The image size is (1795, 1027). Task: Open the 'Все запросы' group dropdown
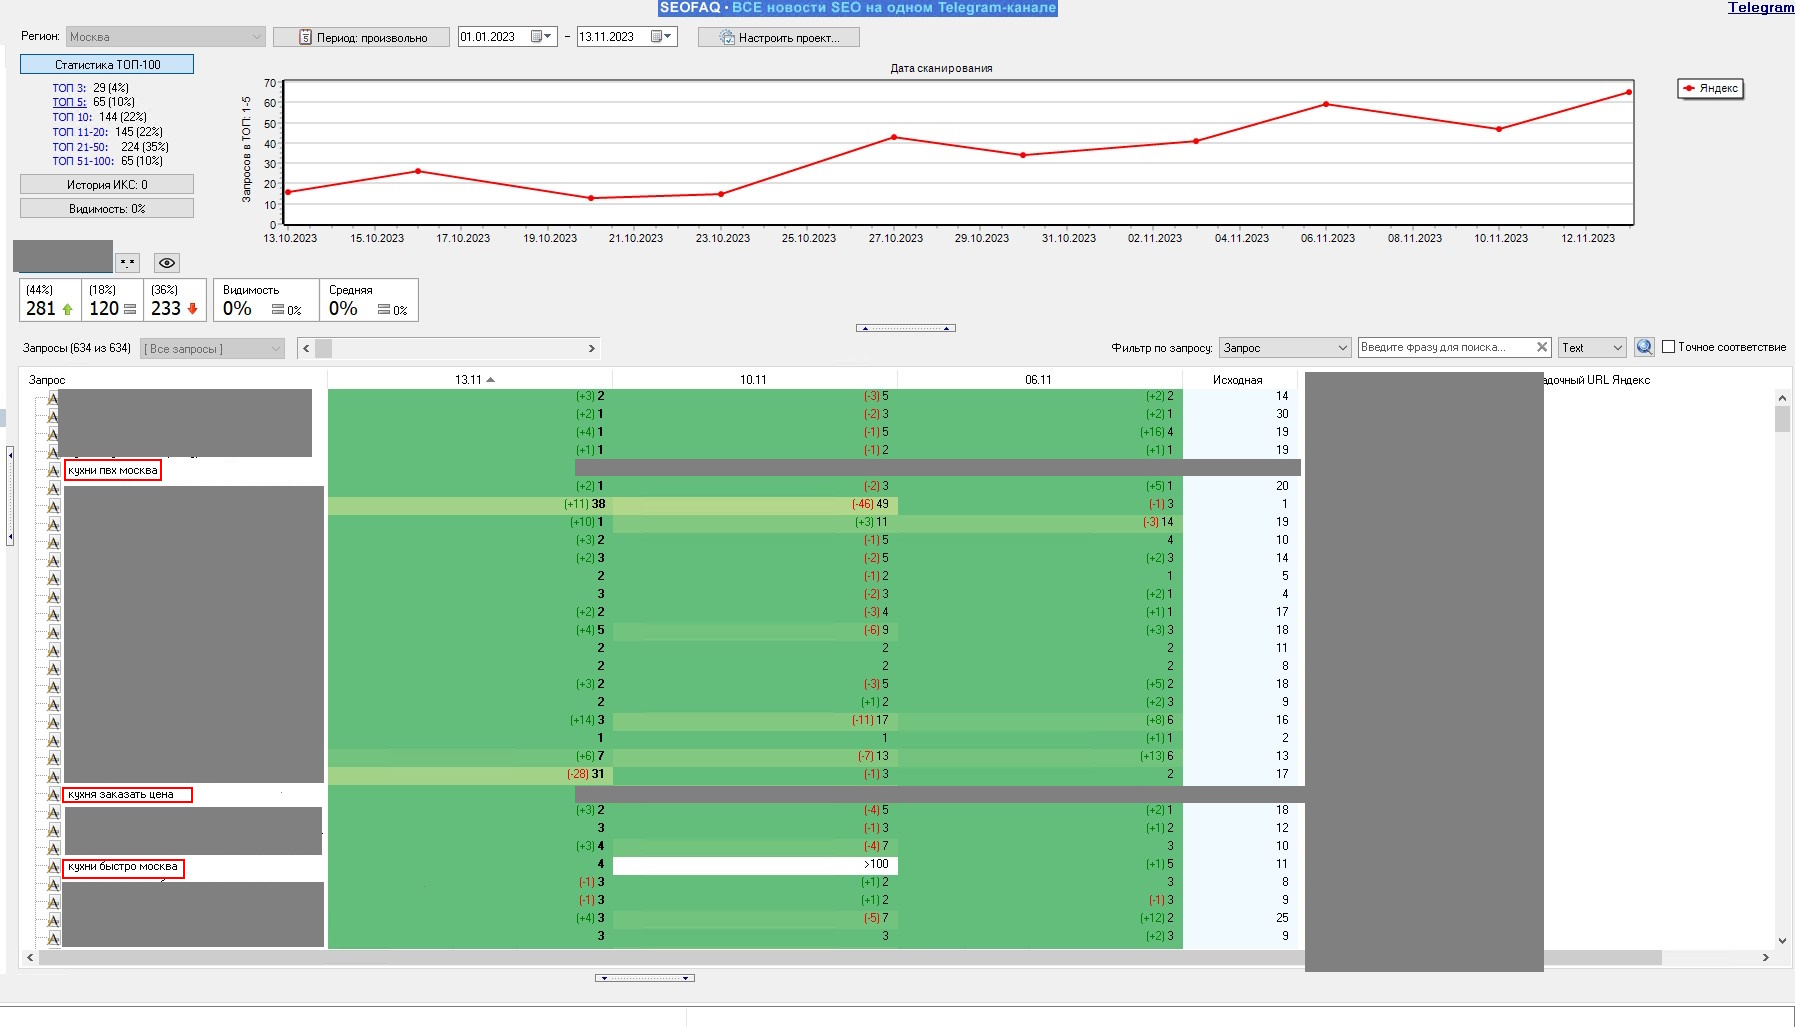[275, 349]
